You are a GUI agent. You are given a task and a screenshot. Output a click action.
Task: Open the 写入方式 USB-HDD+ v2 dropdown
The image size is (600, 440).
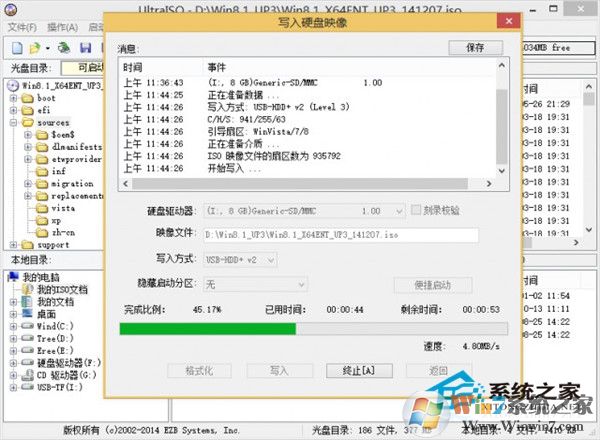271,260
